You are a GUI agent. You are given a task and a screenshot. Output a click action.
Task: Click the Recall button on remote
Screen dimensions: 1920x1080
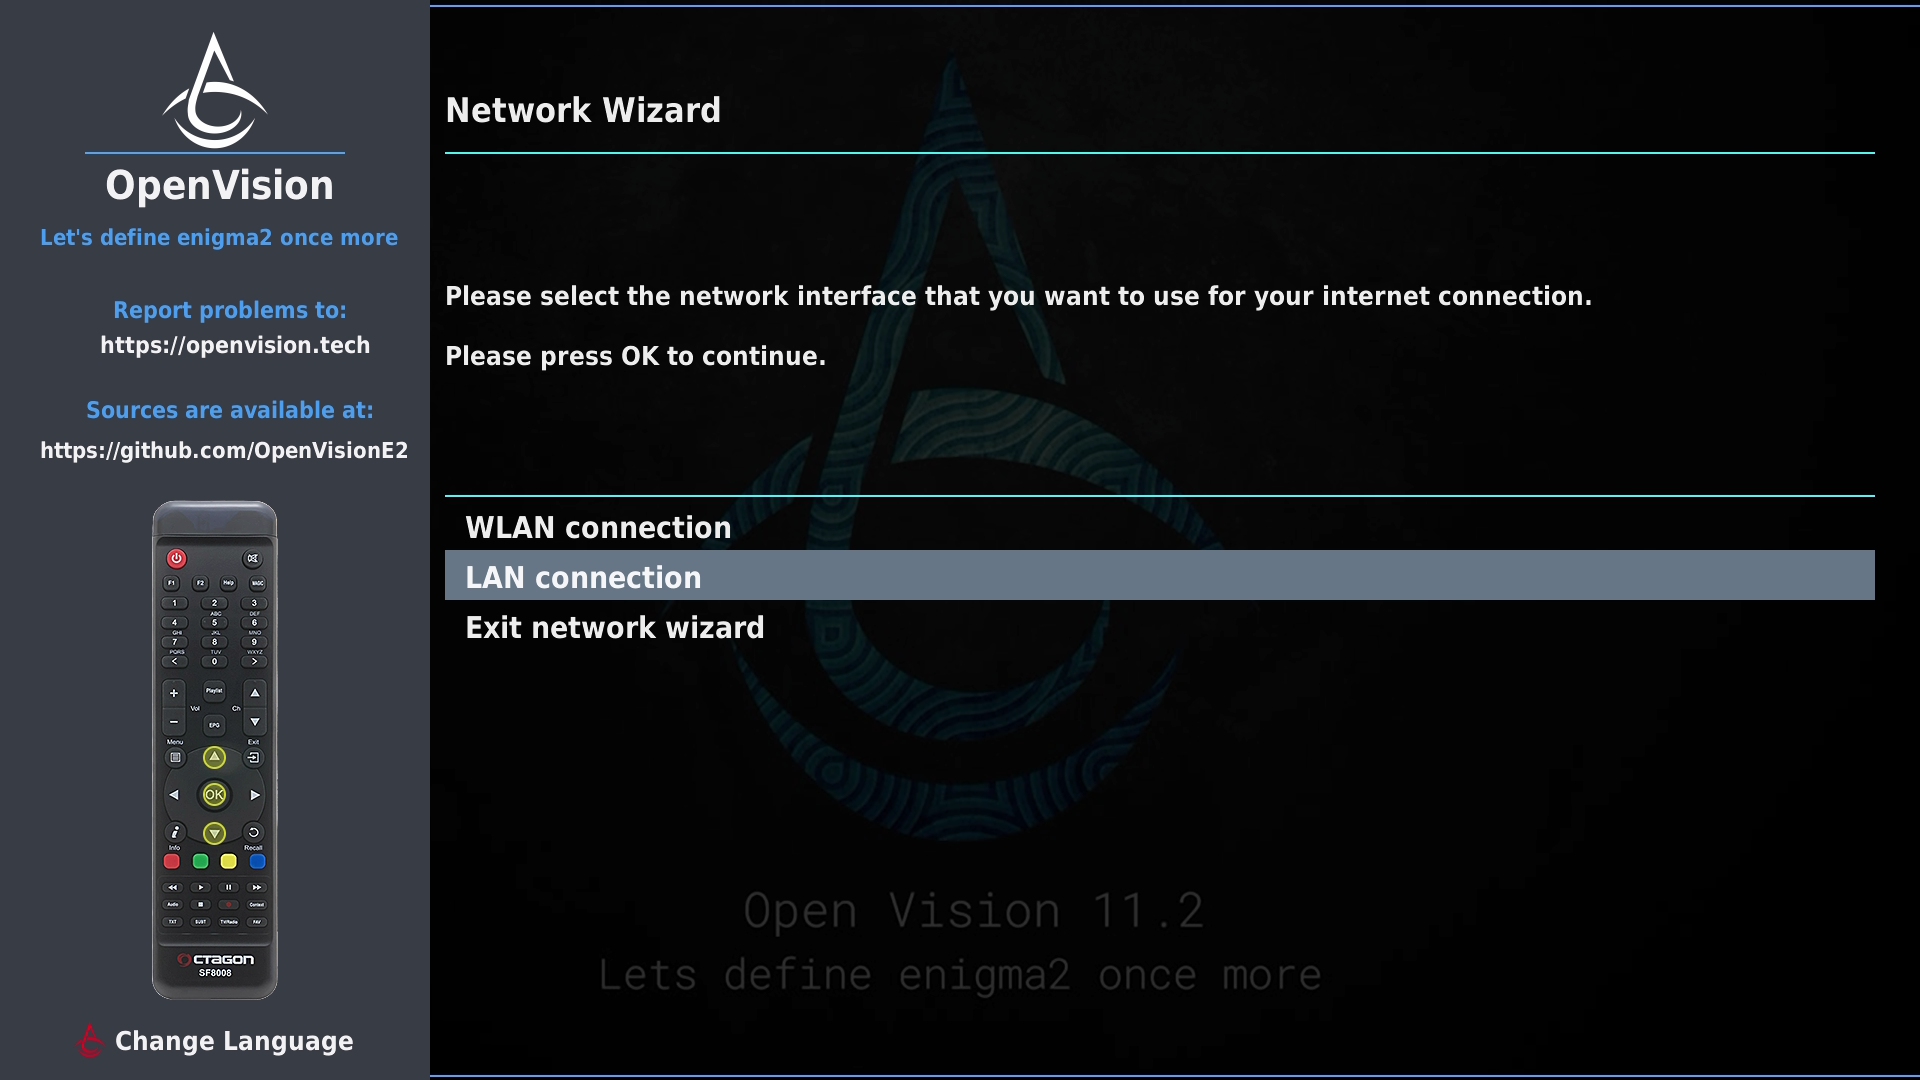pyautogui.click(x=253, y=832)
